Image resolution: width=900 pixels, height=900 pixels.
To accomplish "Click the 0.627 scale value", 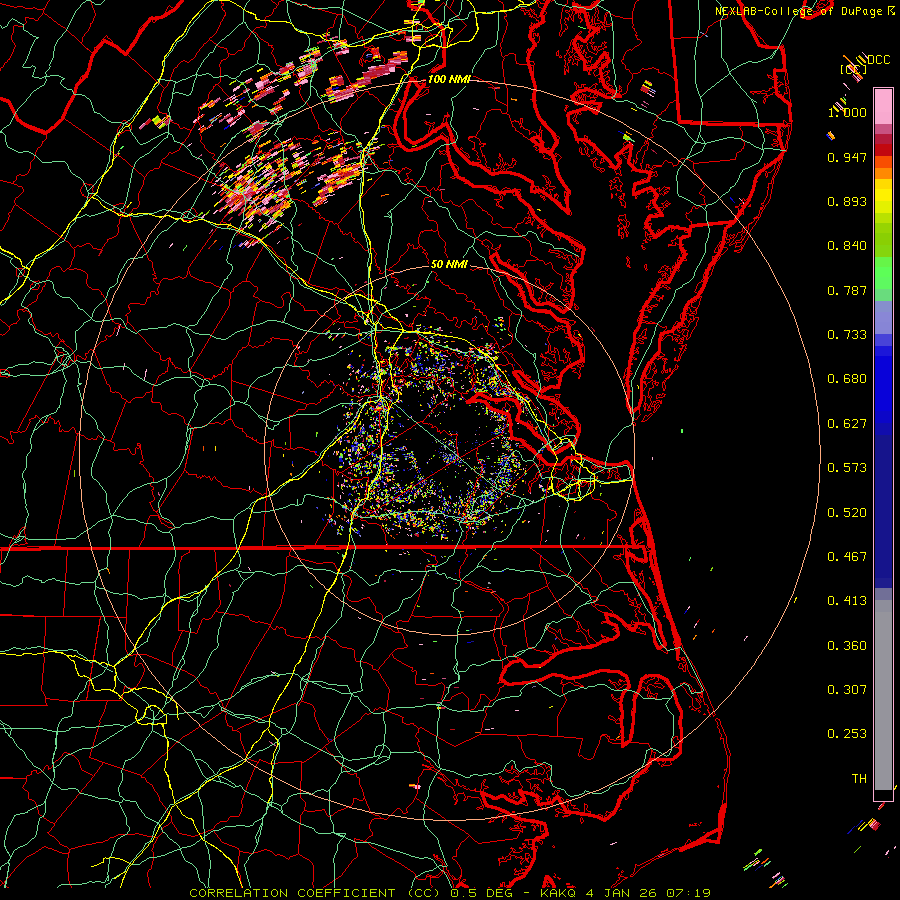I will click(846, 424).
